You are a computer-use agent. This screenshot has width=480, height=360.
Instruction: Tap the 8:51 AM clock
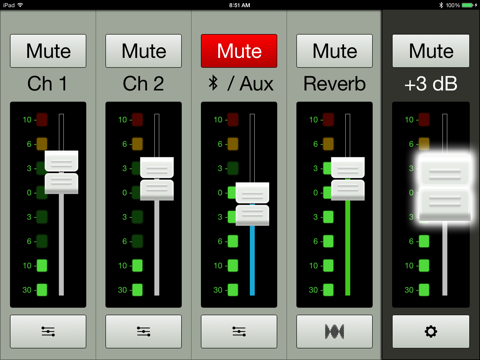pos(239,5)
